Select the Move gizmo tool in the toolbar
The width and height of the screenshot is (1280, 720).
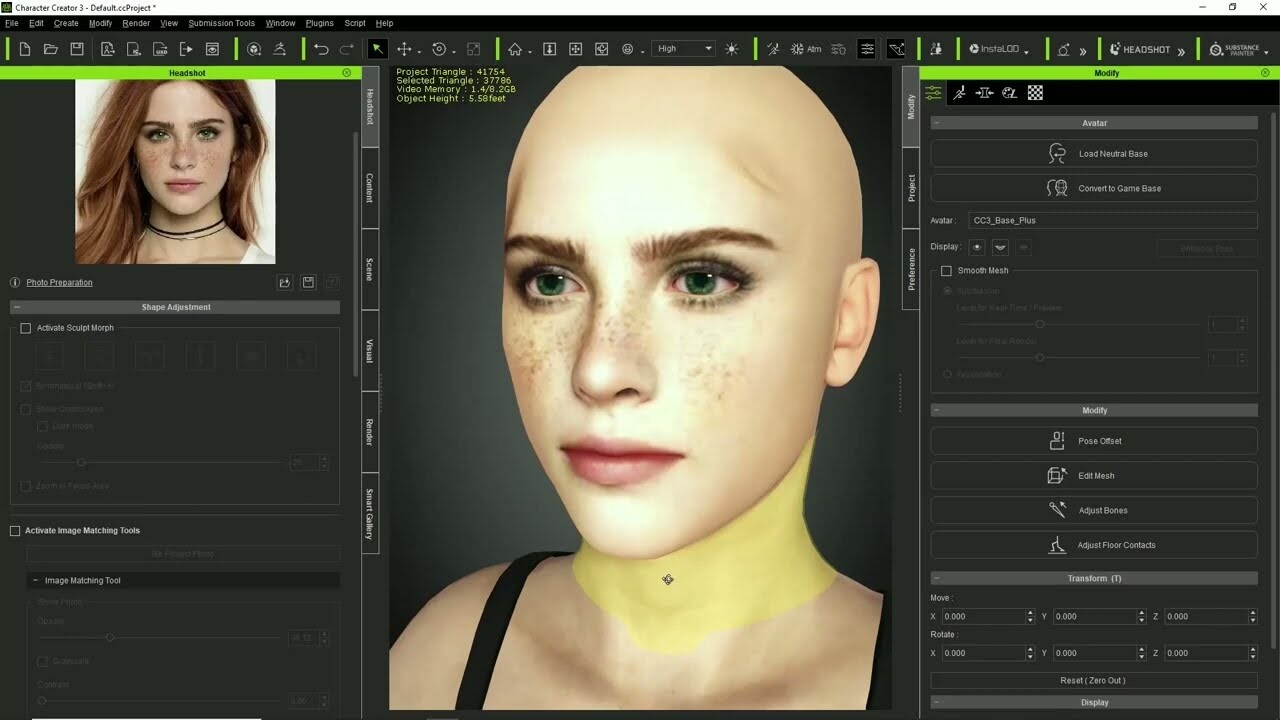click(404, 48)
